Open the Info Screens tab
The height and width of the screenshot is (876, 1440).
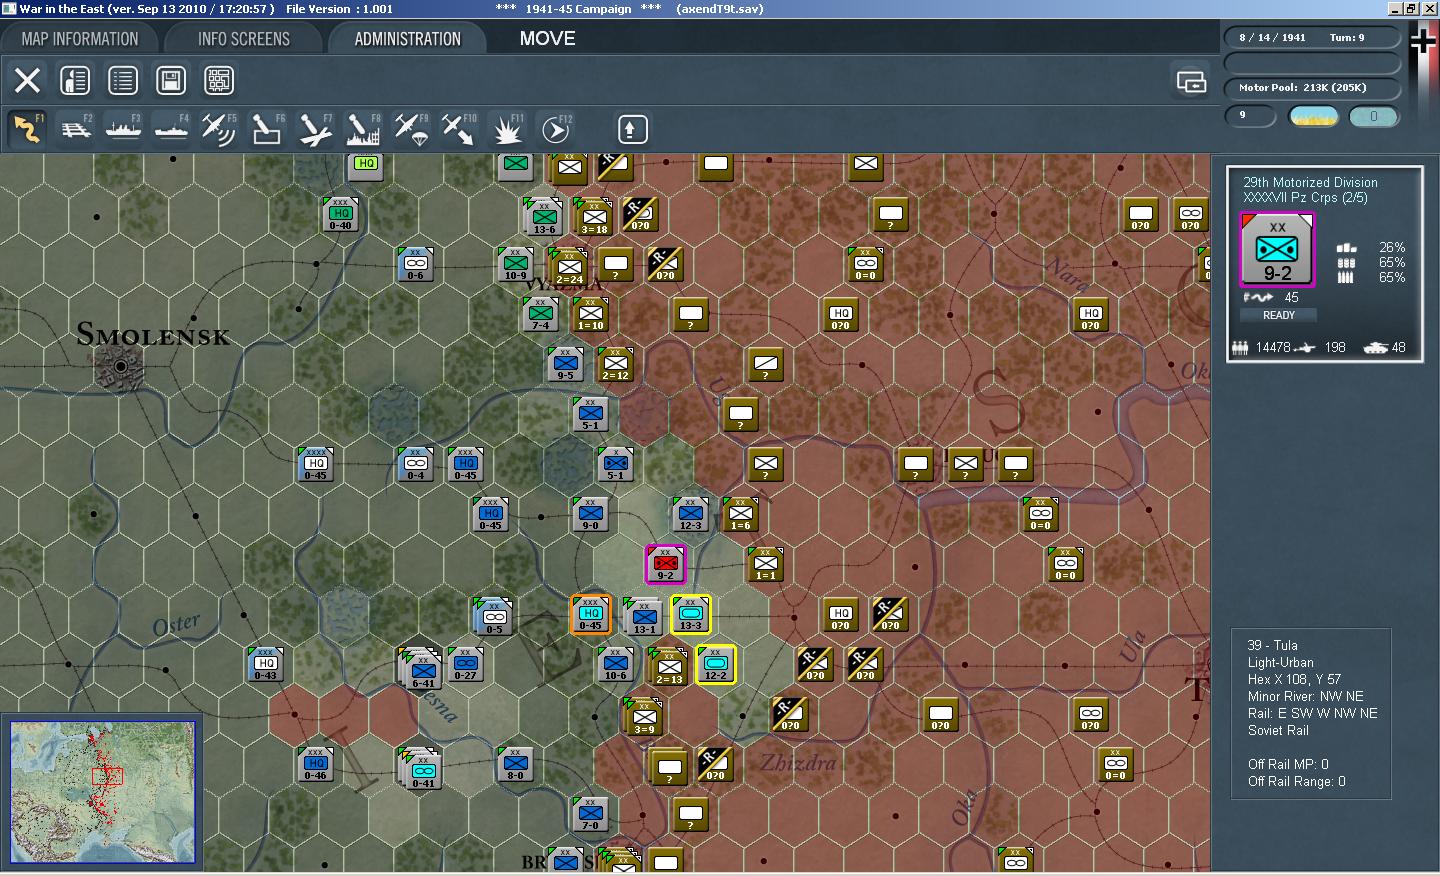coord(243,39)
